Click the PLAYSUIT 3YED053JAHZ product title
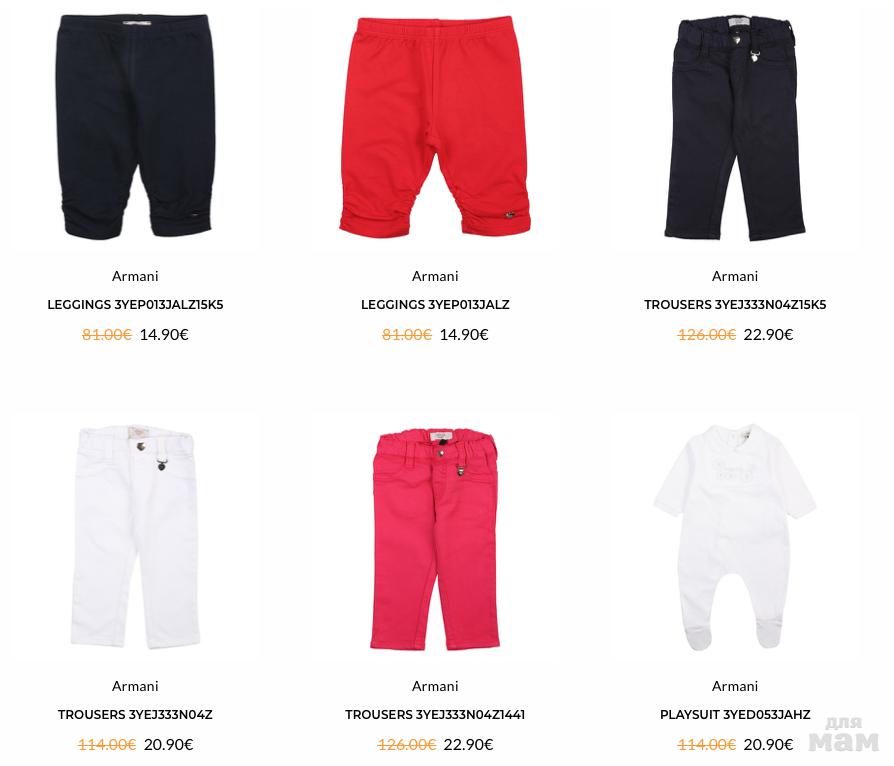The width and height of the screenshot is (894, 766). [x=735, y=715]
